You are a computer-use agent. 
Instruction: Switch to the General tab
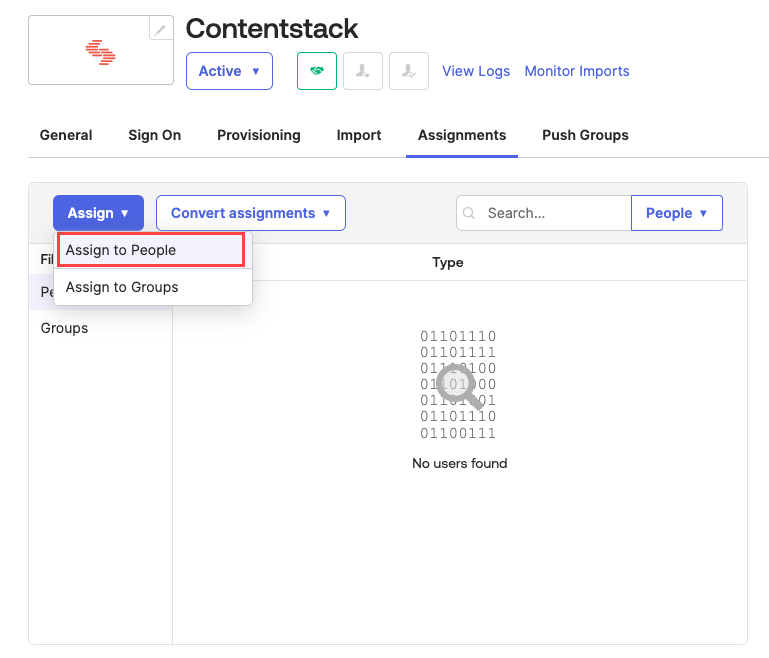tap(66, 135)
